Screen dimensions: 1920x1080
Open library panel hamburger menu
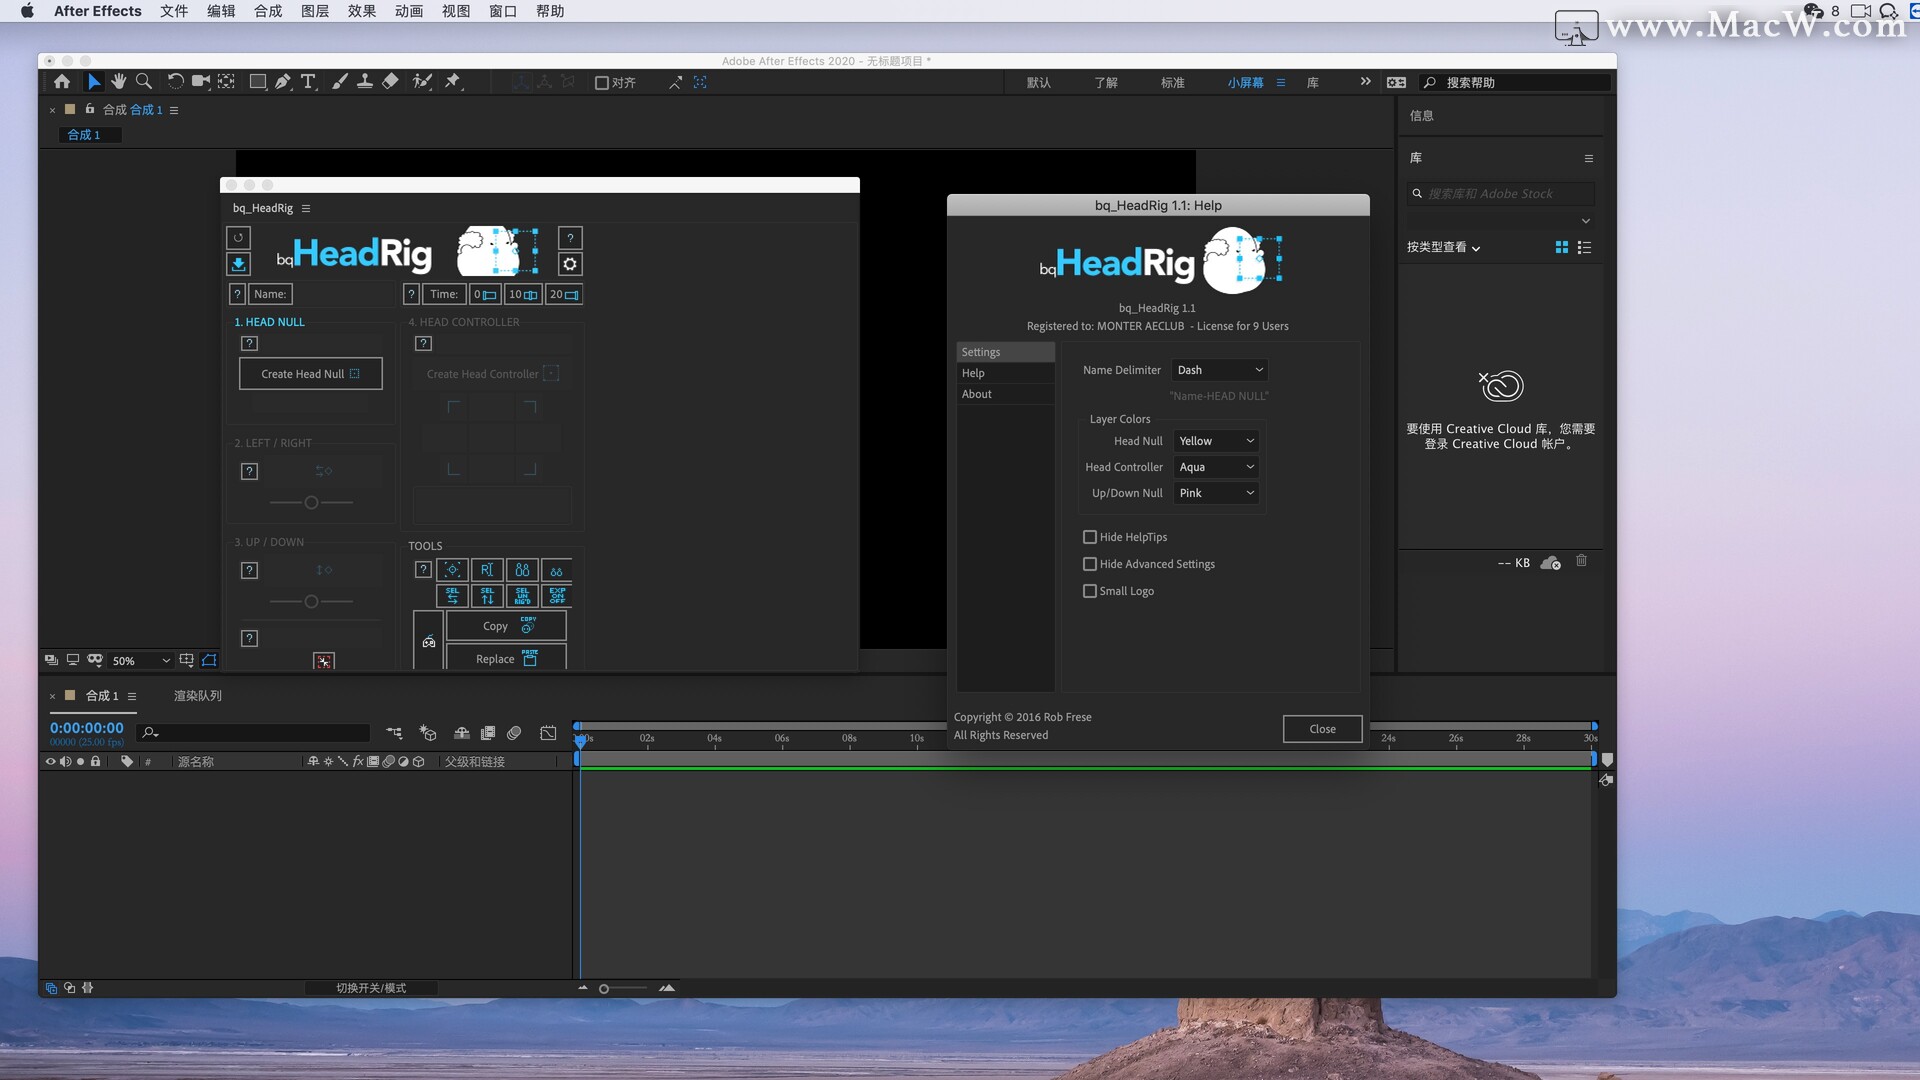1588,158
